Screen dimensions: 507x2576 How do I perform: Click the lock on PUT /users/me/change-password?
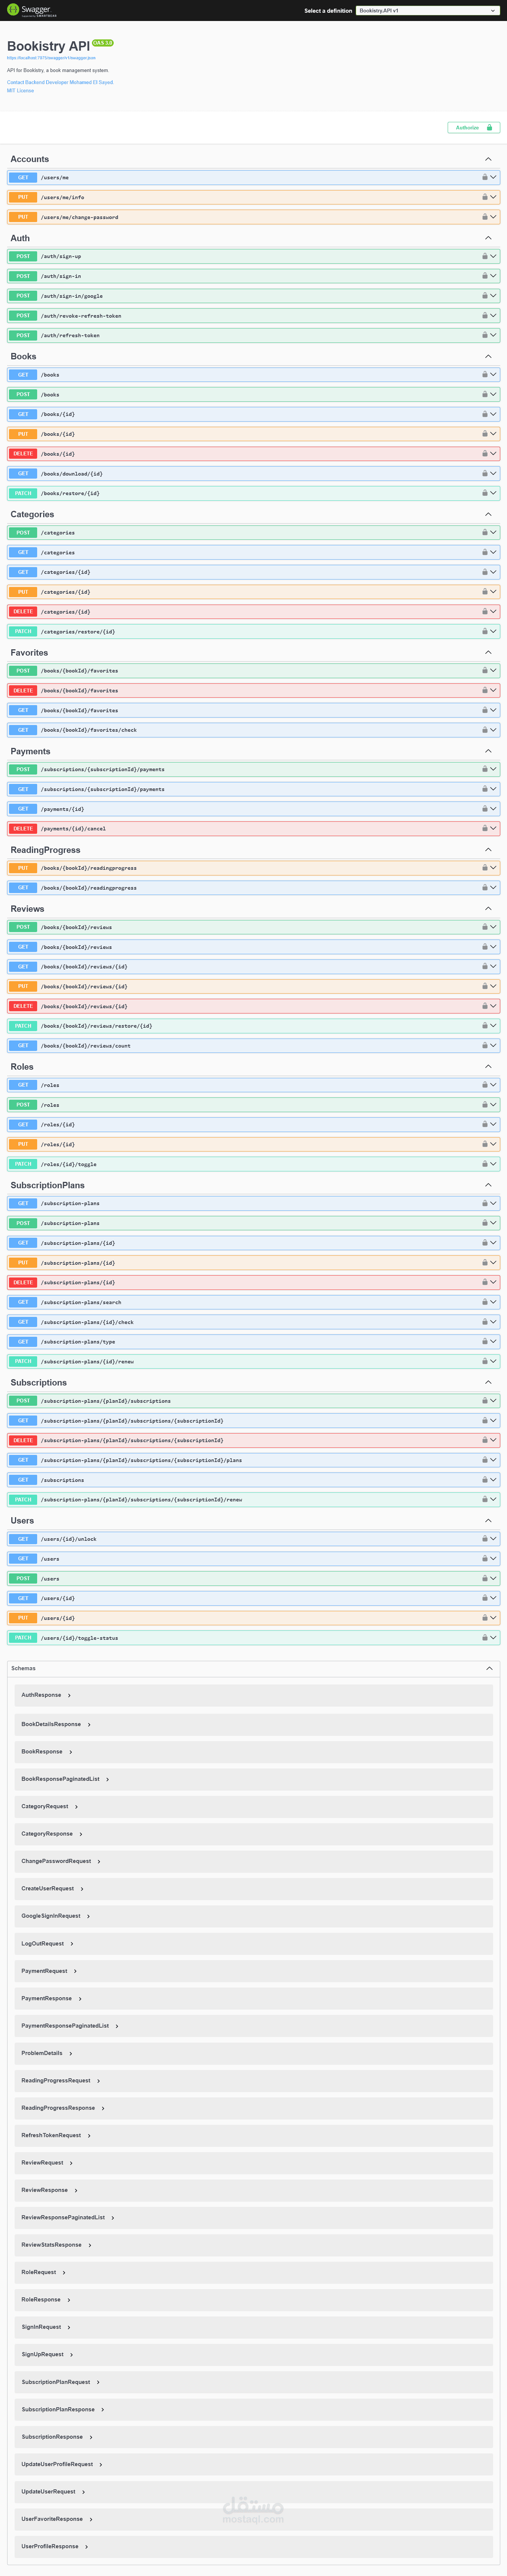click(484, 217)
